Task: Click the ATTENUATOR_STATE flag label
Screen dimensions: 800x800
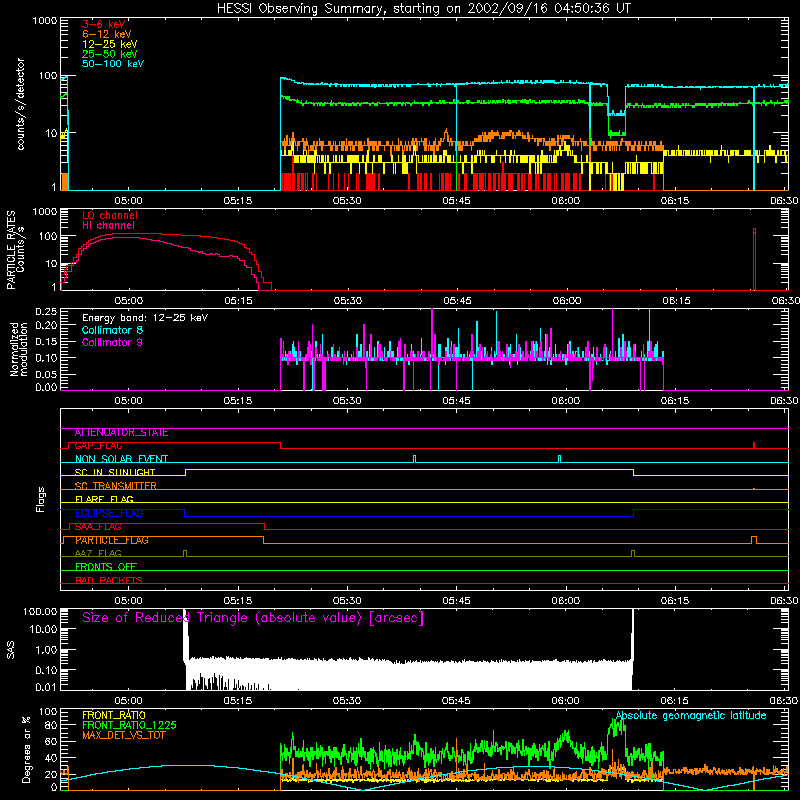Action: click(x=121, y=433)
